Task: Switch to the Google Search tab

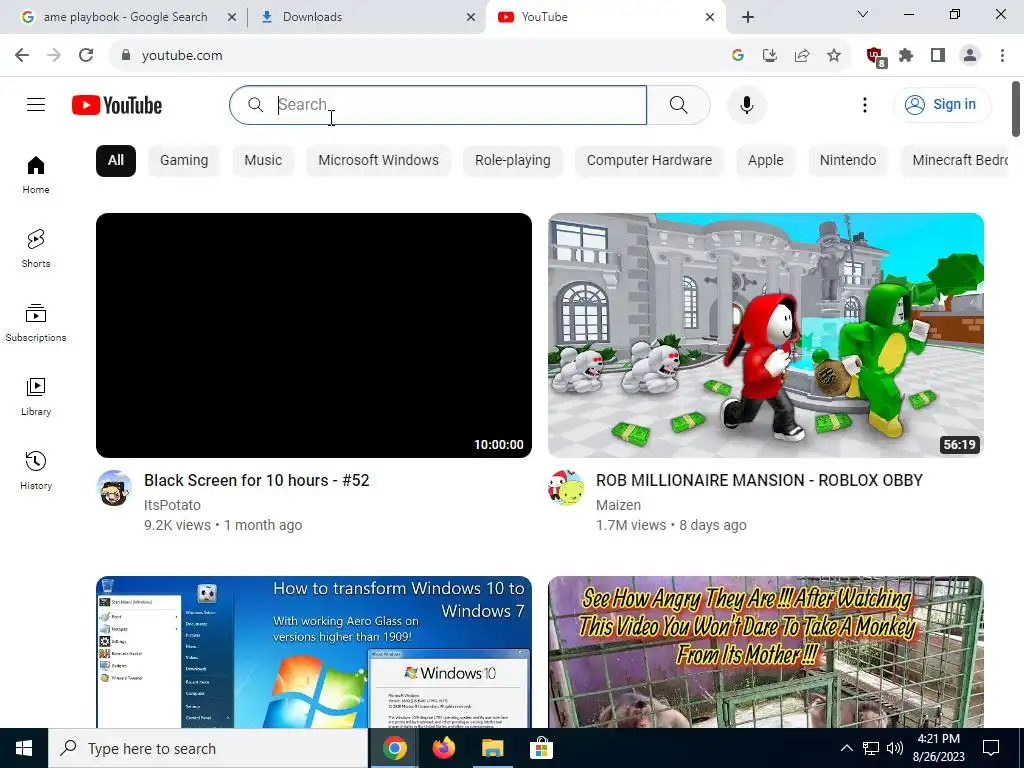Action: pos(124,17)
